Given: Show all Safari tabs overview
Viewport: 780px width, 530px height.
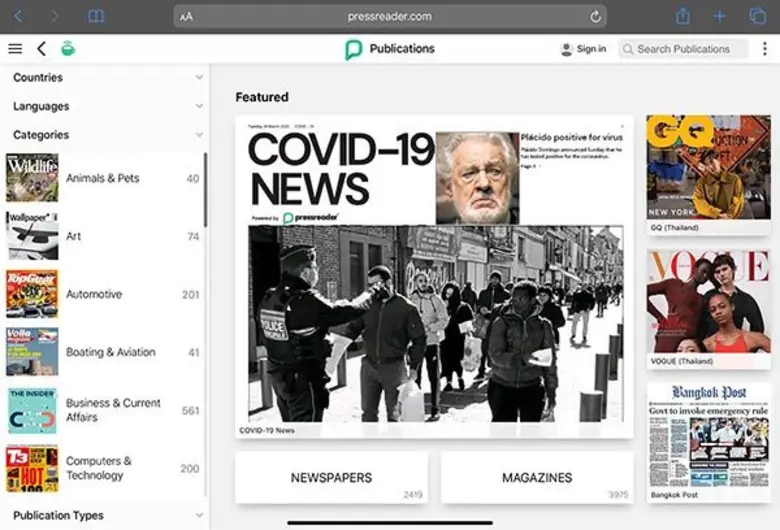Looking at the screenshot, I should click(758, 16).
